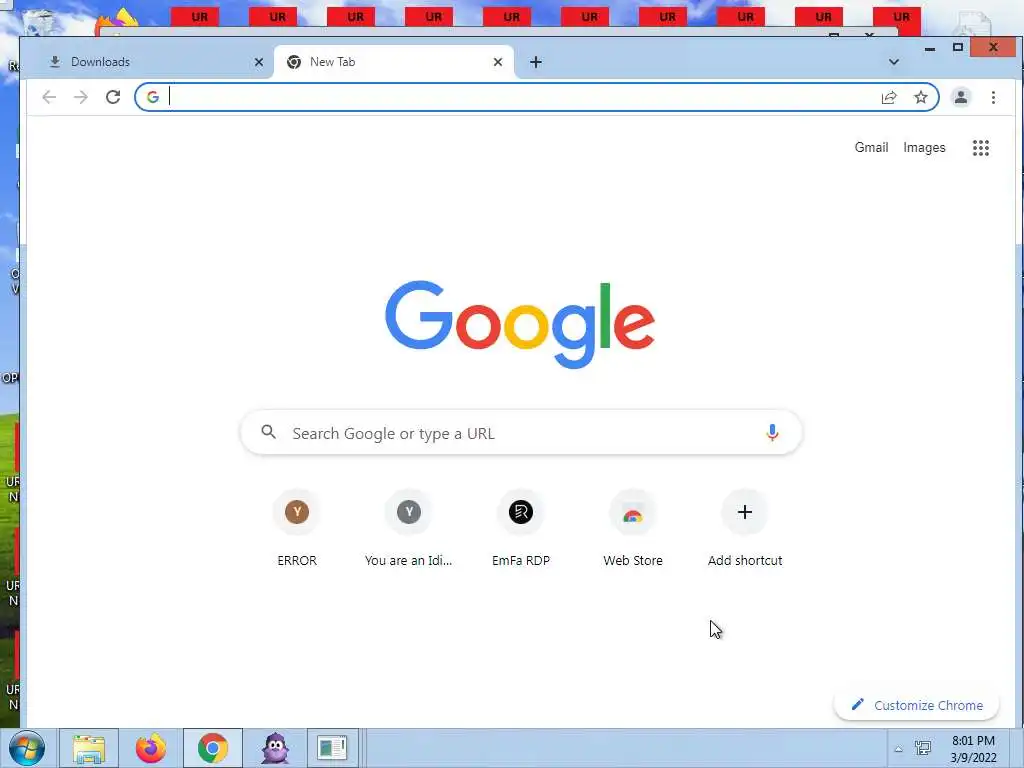Open the You are an Idi... shortcut
This screenshot has height=768, width=1024.
pyautogui.click(x=409, y=528)
